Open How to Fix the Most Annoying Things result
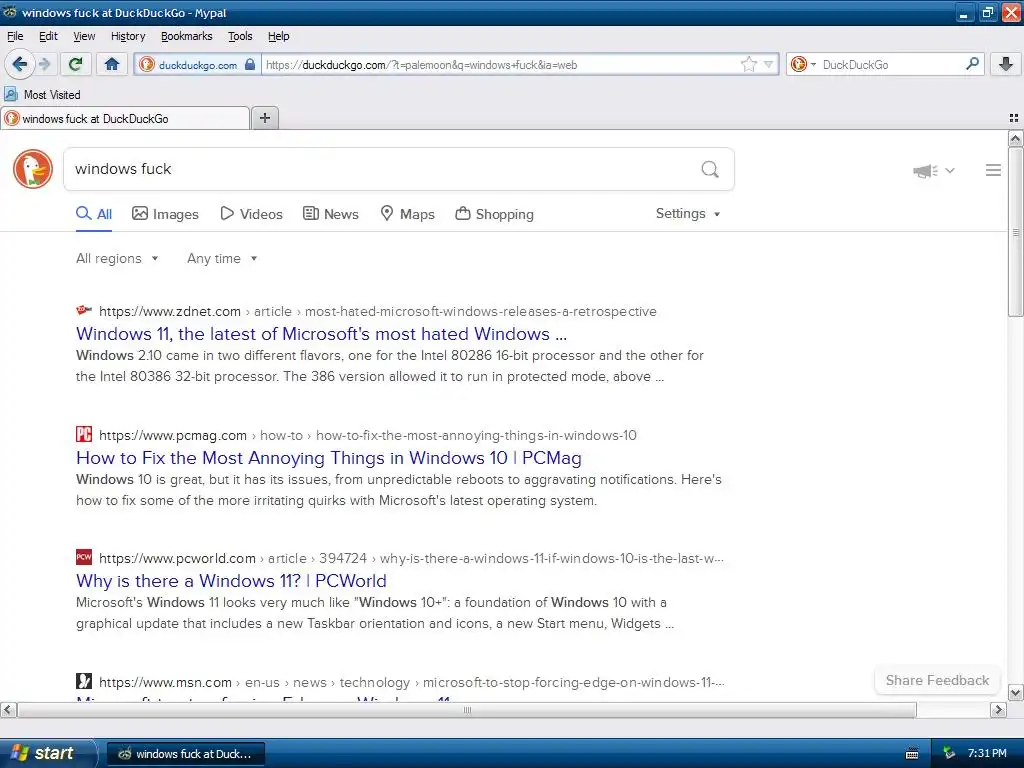This screenshot has width=1024, height=768. pos(328,458)
